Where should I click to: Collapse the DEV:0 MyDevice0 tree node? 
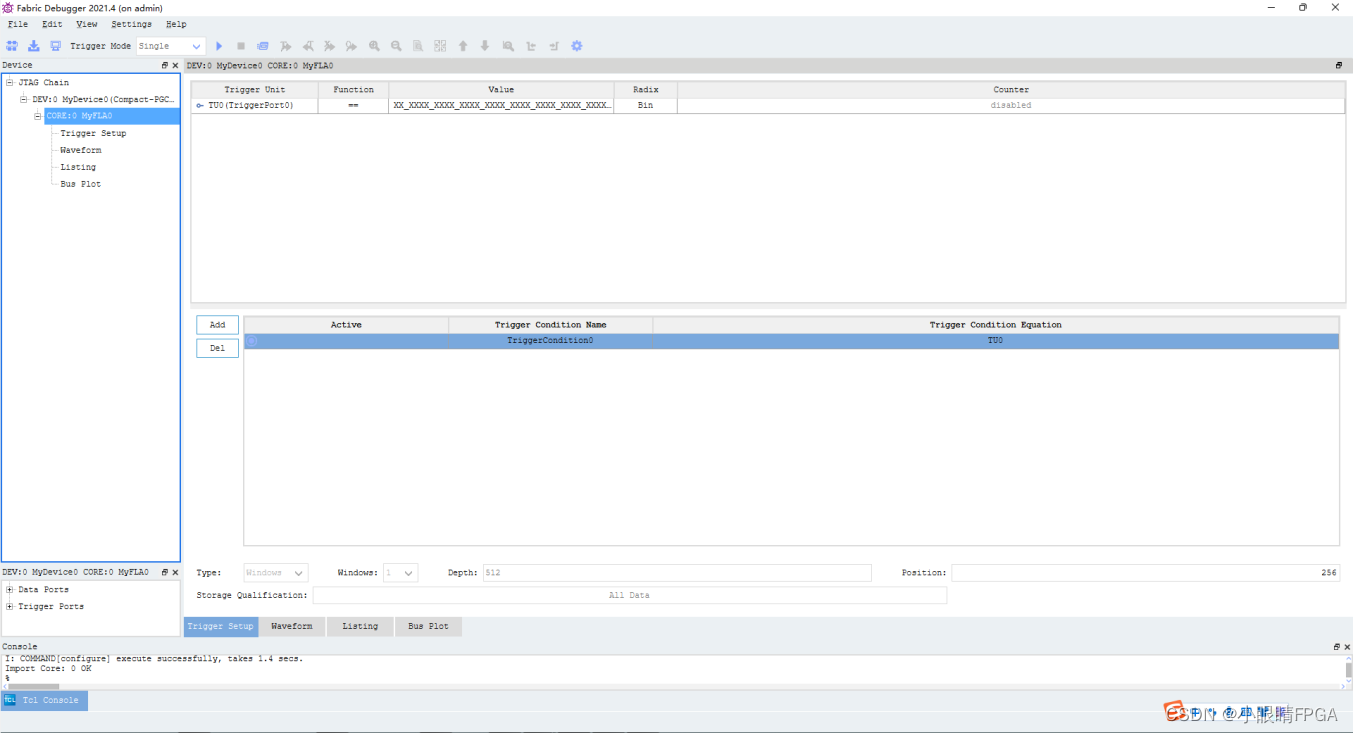(x=24, y=100)
